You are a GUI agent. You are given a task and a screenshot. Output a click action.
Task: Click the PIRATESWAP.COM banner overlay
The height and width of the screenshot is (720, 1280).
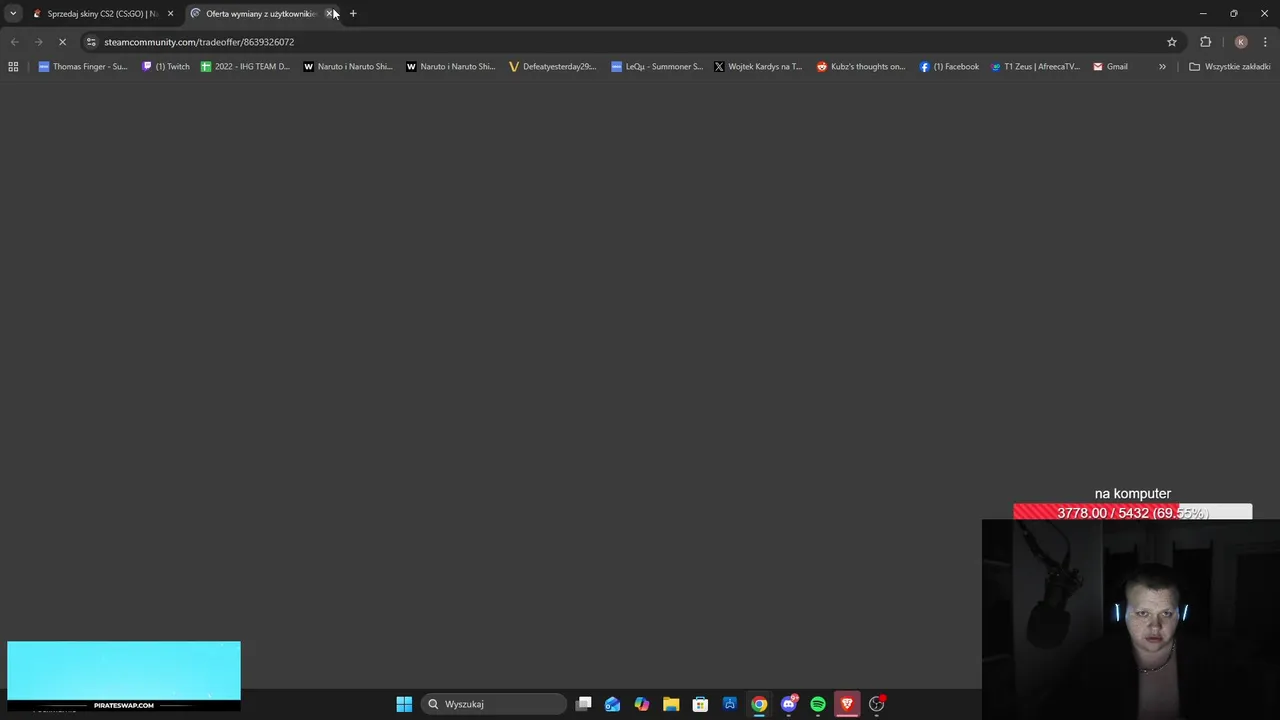click(x=124, y=676)
